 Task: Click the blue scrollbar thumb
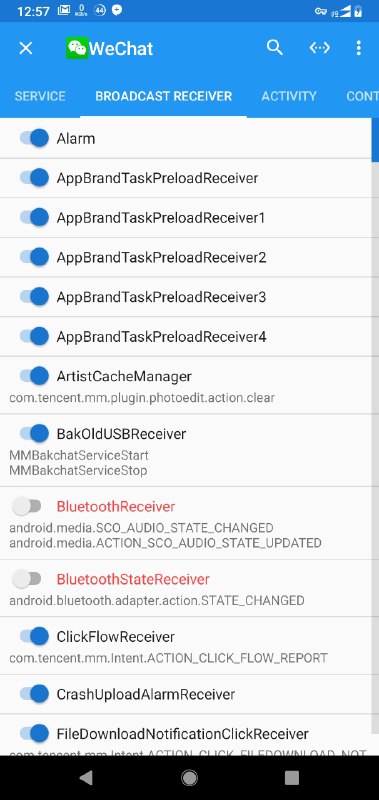[375, 140]
